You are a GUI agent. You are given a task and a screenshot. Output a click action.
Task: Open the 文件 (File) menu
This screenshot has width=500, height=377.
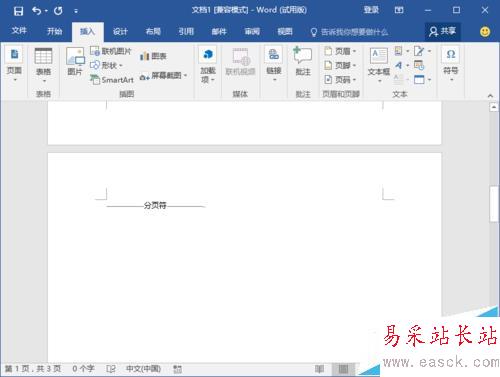click(19, 31)
